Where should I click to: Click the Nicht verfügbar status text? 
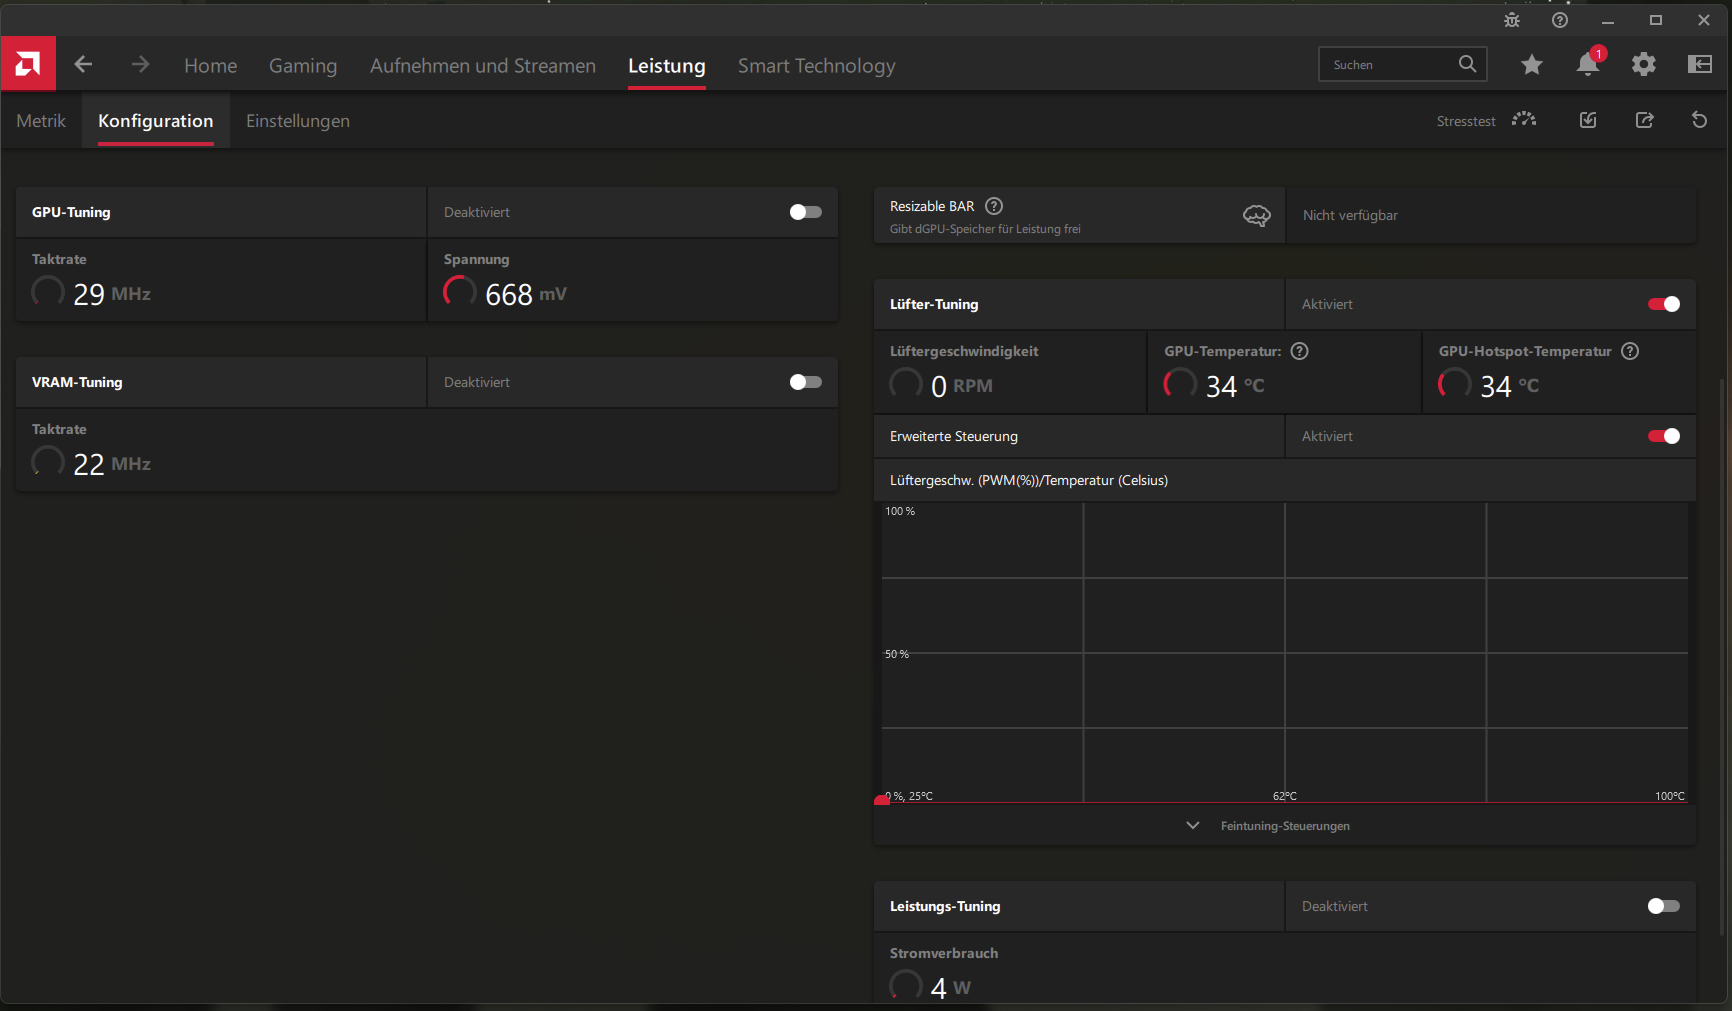[x=1350, y=215]
